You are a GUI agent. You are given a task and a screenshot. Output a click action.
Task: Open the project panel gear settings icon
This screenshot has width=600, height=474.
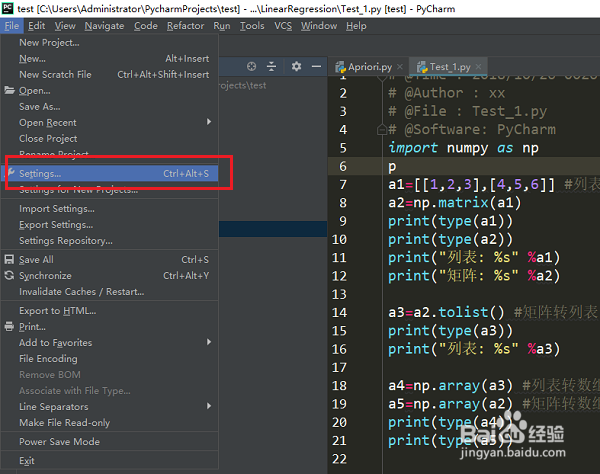click(x=296, y=67)
